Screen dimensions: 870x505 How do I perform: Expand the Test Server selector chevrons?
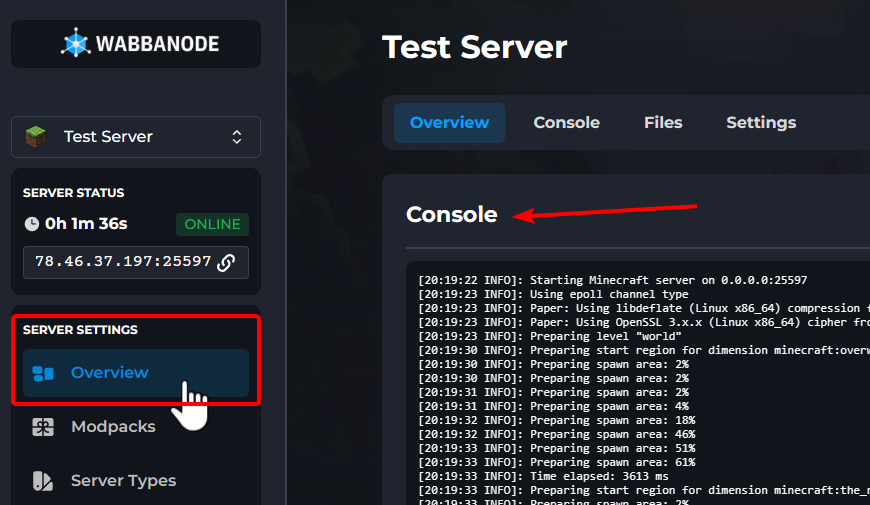coord(237,137)
